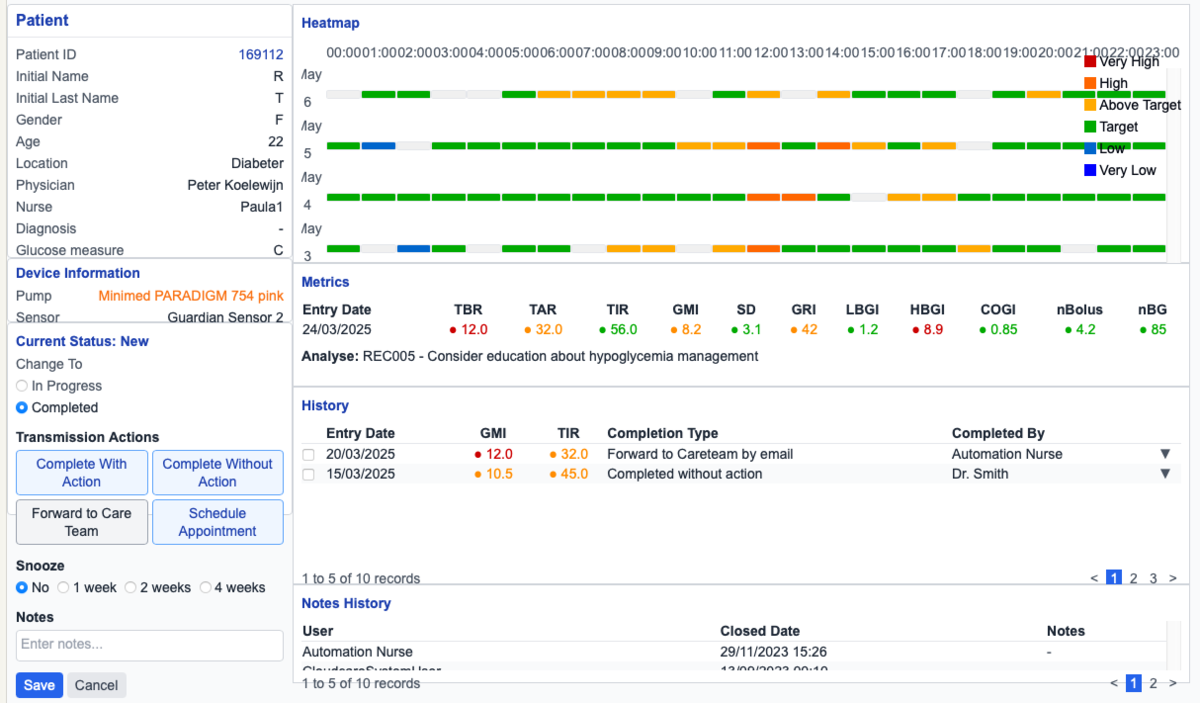
Task: Click the Complete With Action button
Action: 82,473
